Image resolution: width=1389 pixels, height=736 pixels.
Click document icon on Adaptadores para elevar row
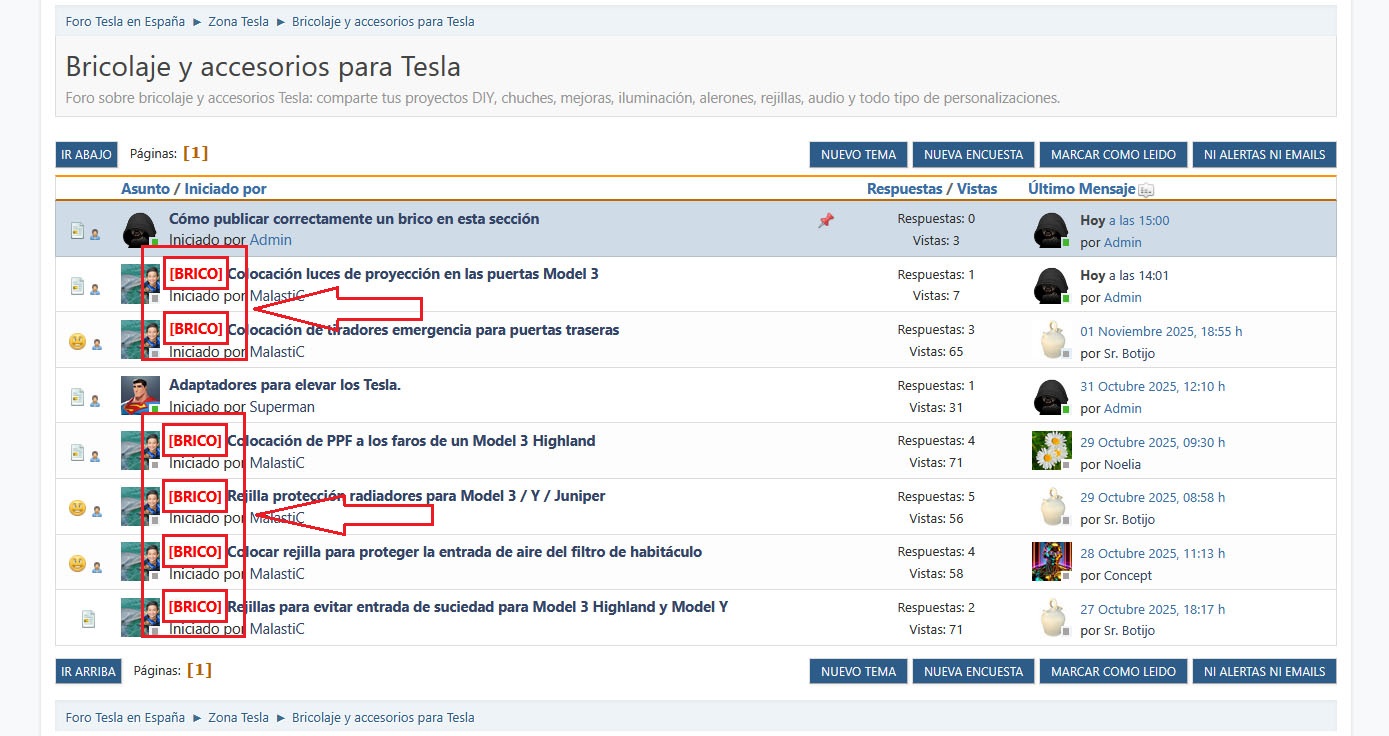click(77, 397)
